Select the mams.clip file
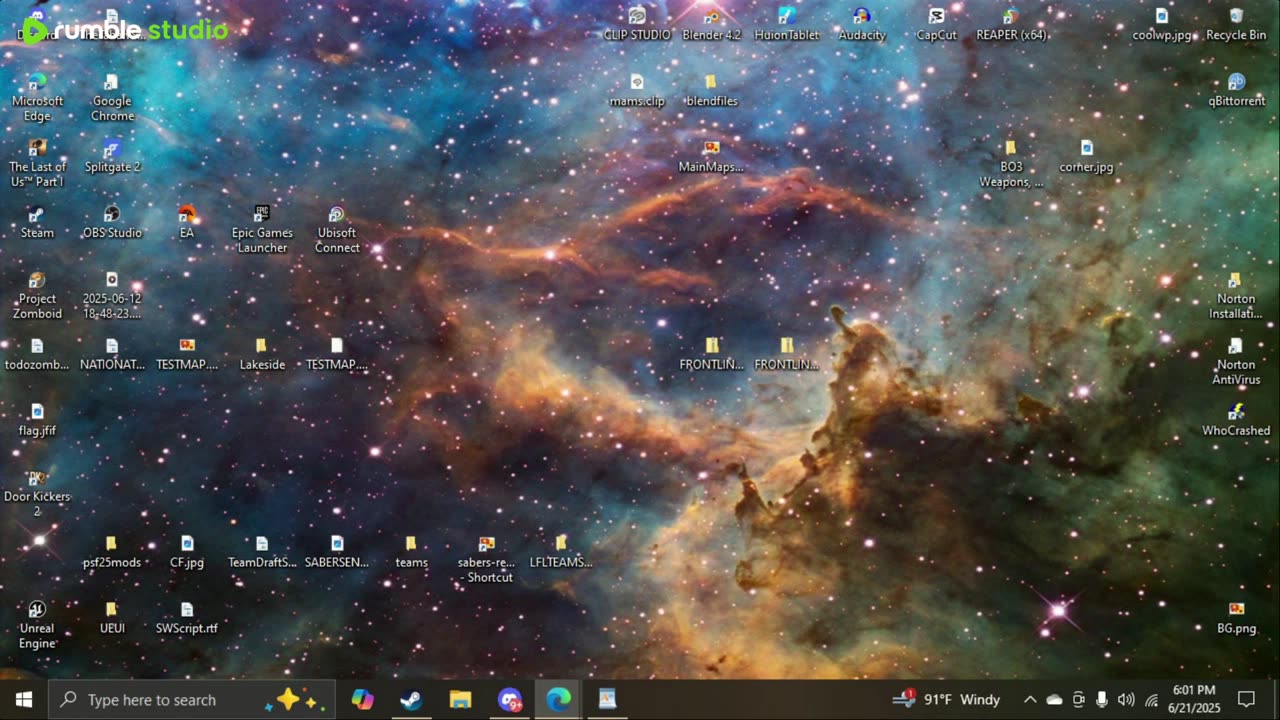The image size is (1280, 720). 637,90
